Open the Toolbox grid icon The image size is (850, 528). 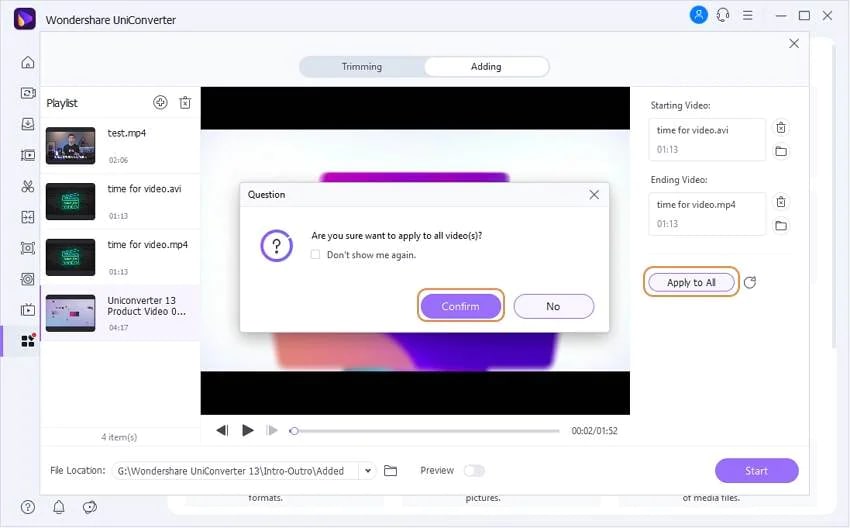point(28,340)
